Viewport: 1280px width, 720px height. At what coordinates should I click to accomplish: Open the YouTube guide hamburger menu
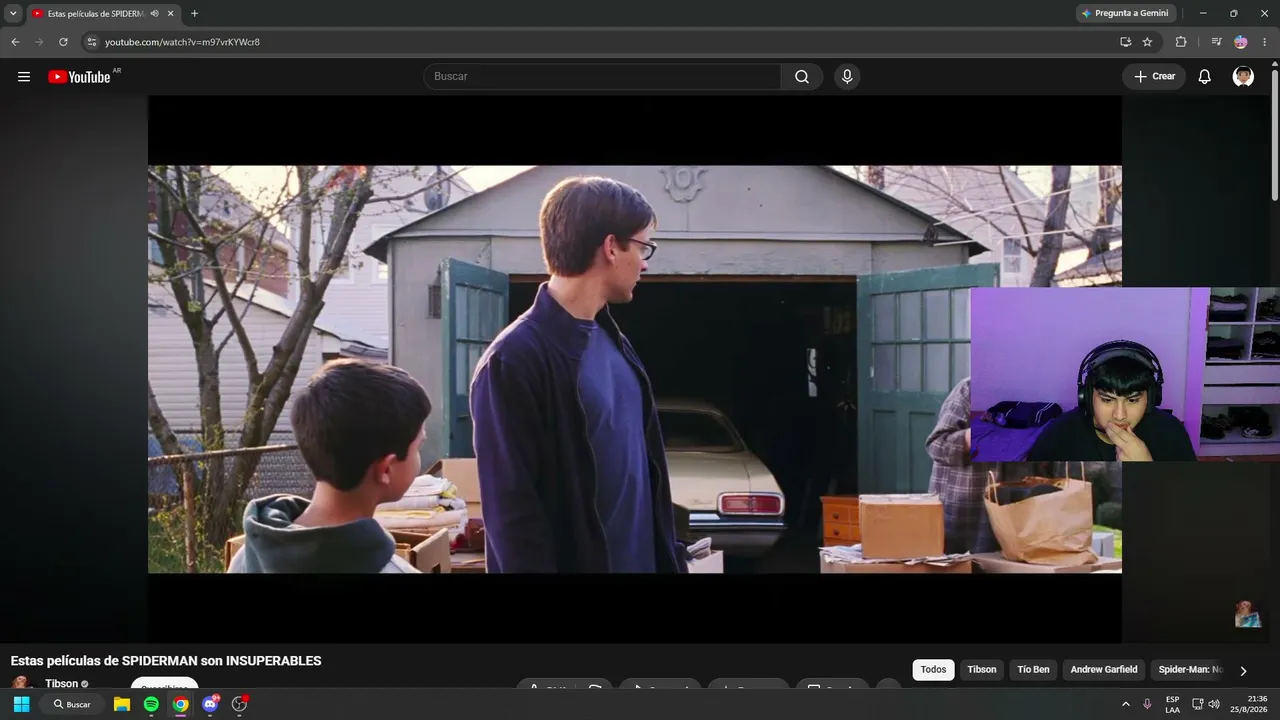coord(24,77)
